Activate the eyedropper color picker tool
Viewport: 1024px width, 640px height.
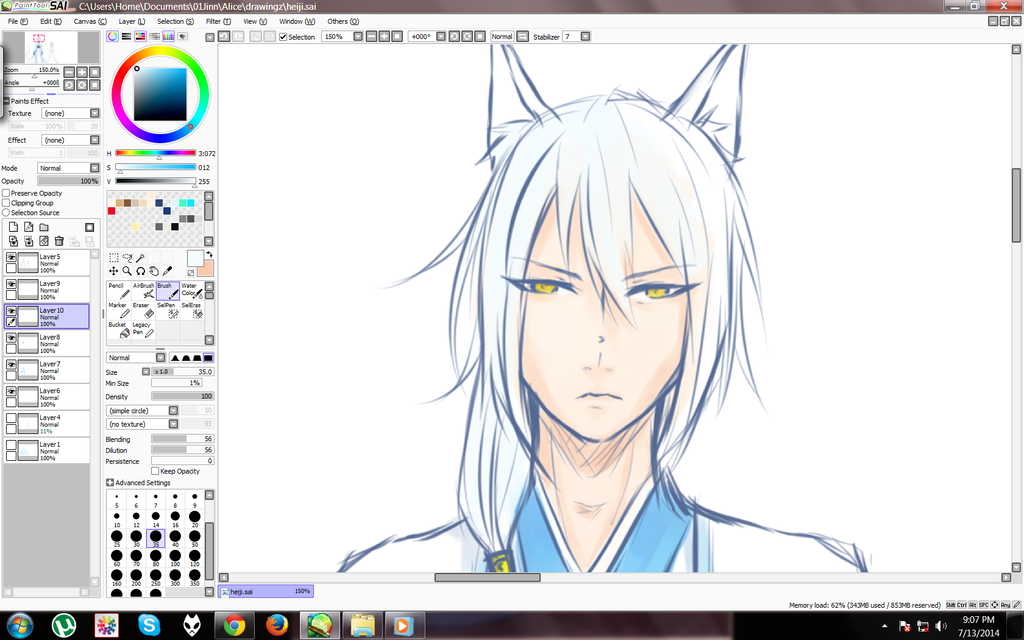pyautogui.click(x=167, y=271)
